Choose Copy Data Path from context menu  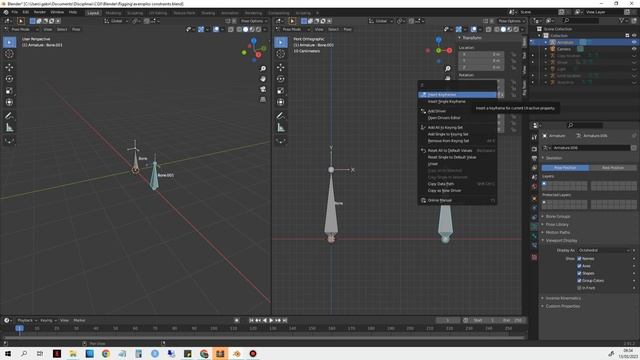457,184
